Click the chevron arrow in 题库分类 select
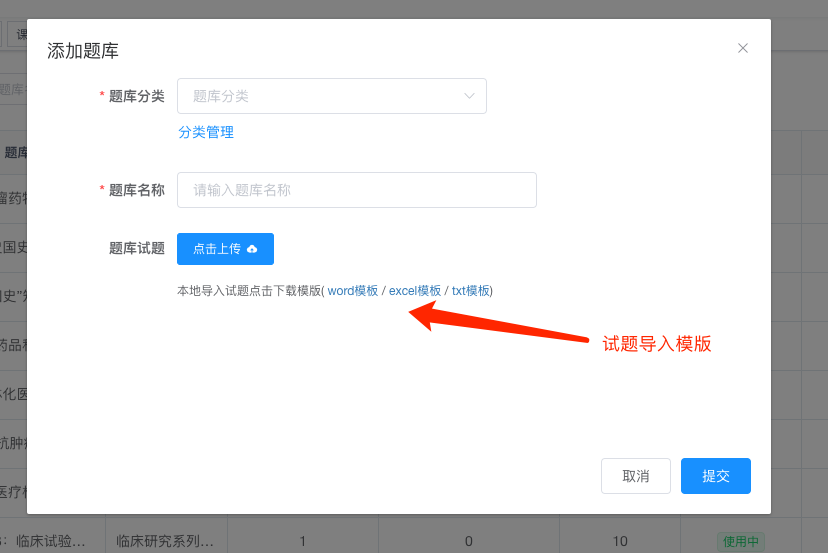This screenshot has width=828, height=553. coord(469,96)
